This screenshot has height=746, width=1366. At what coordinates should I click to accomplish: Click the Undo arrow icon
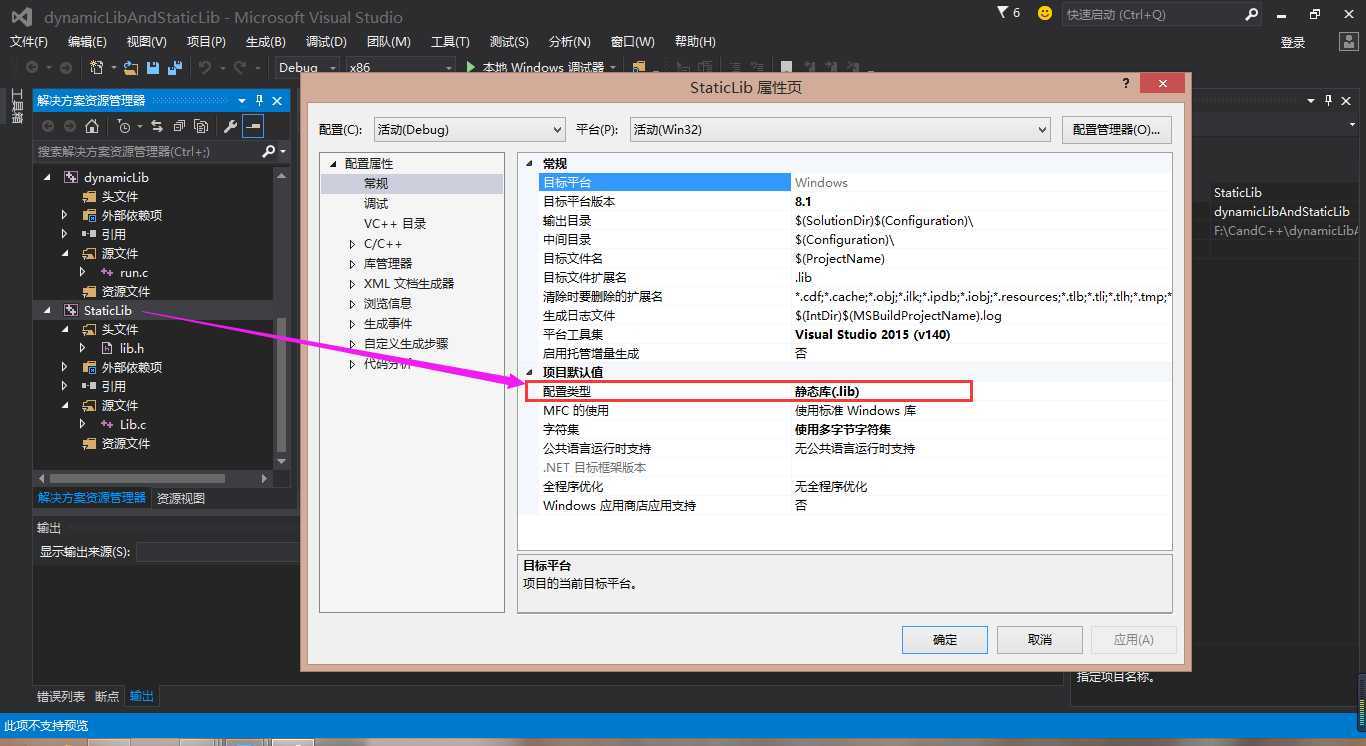(x=205, y=68)
